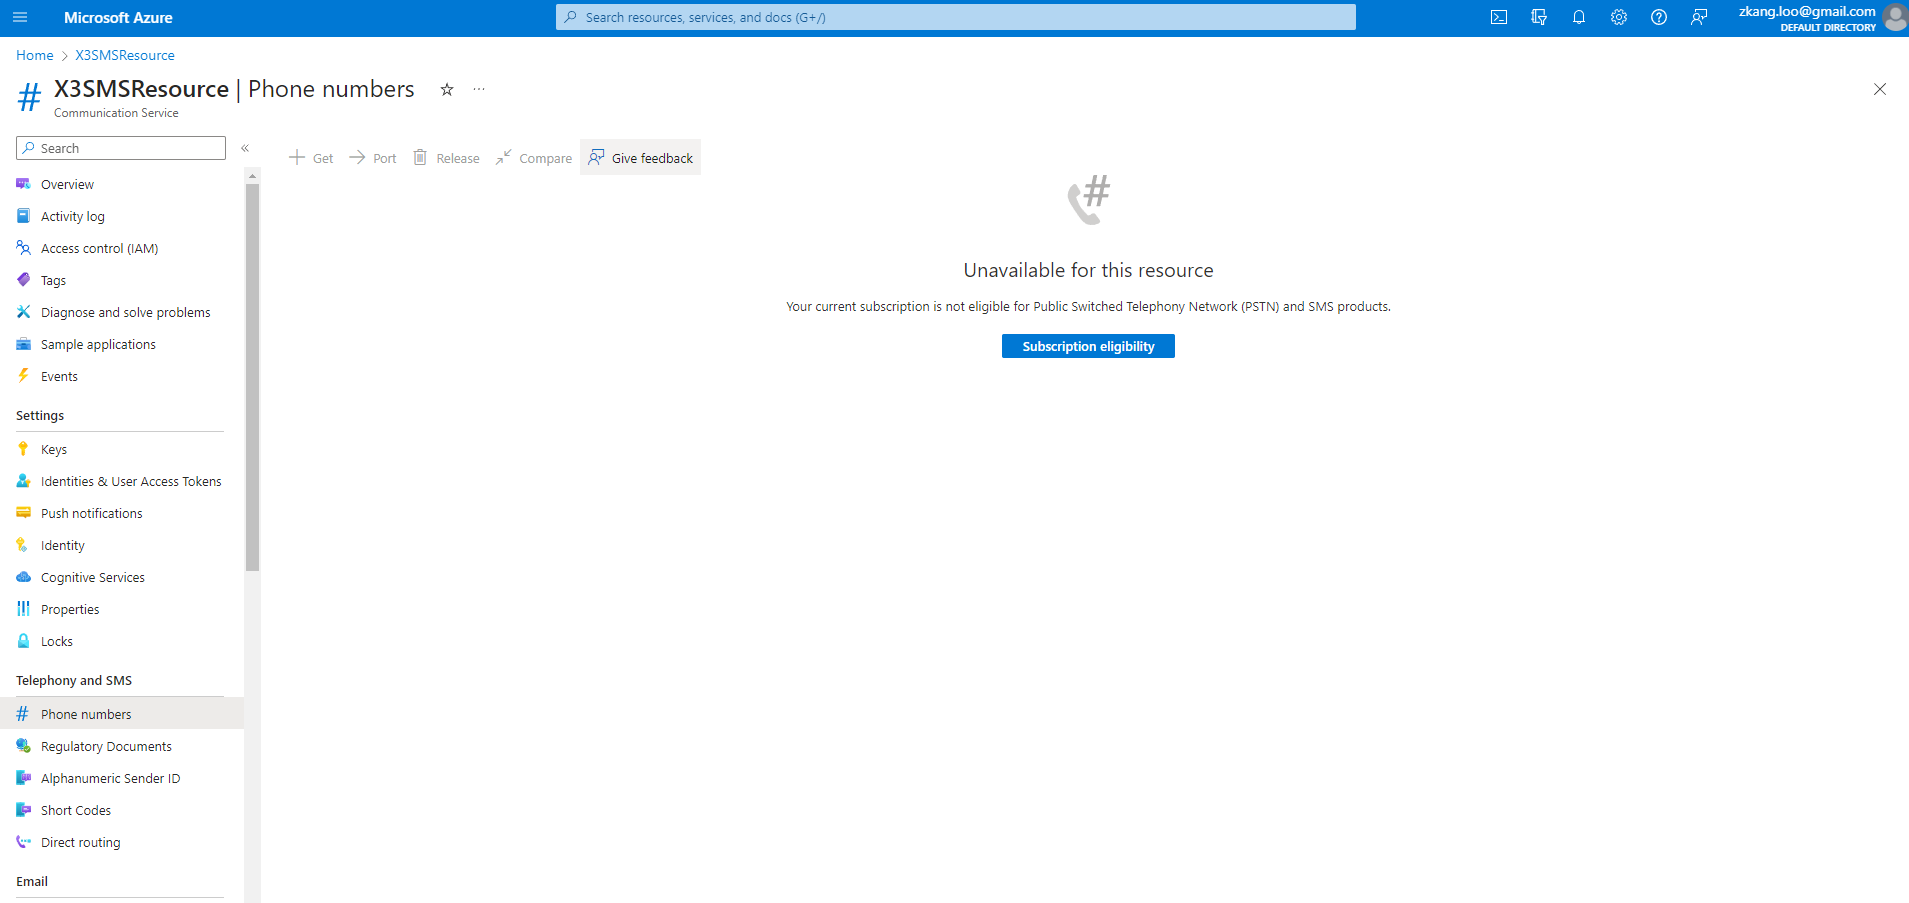
Task: Focus the global search resources box
Action: [x=956, y=17]
